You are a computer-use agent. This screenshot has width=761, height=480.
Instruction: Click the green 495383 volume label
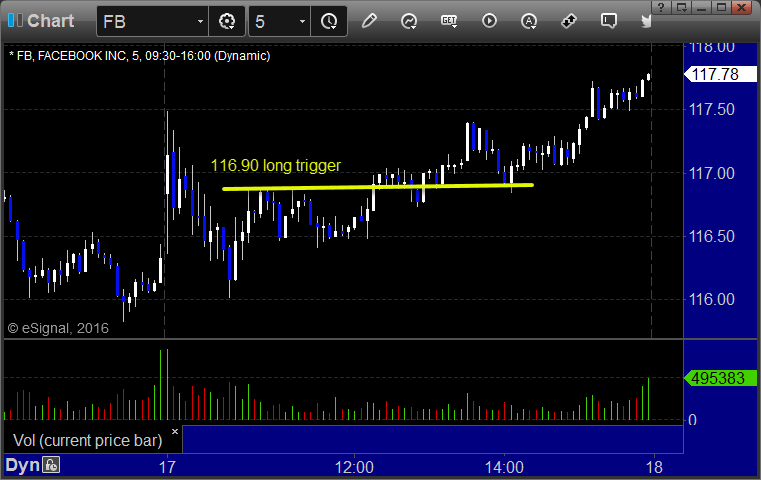[x=720, y=378]
